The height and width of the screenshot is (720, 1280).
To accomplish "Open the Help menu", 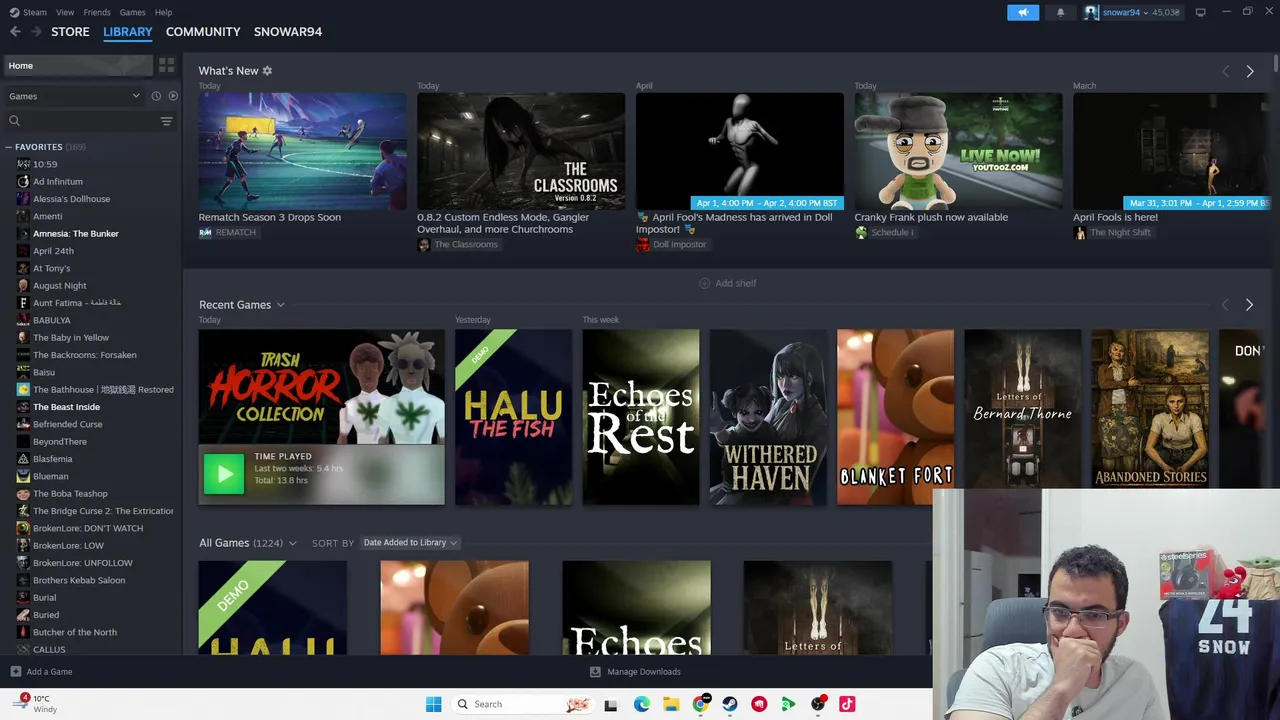I will pyautogui.click(x=163, y=12).
